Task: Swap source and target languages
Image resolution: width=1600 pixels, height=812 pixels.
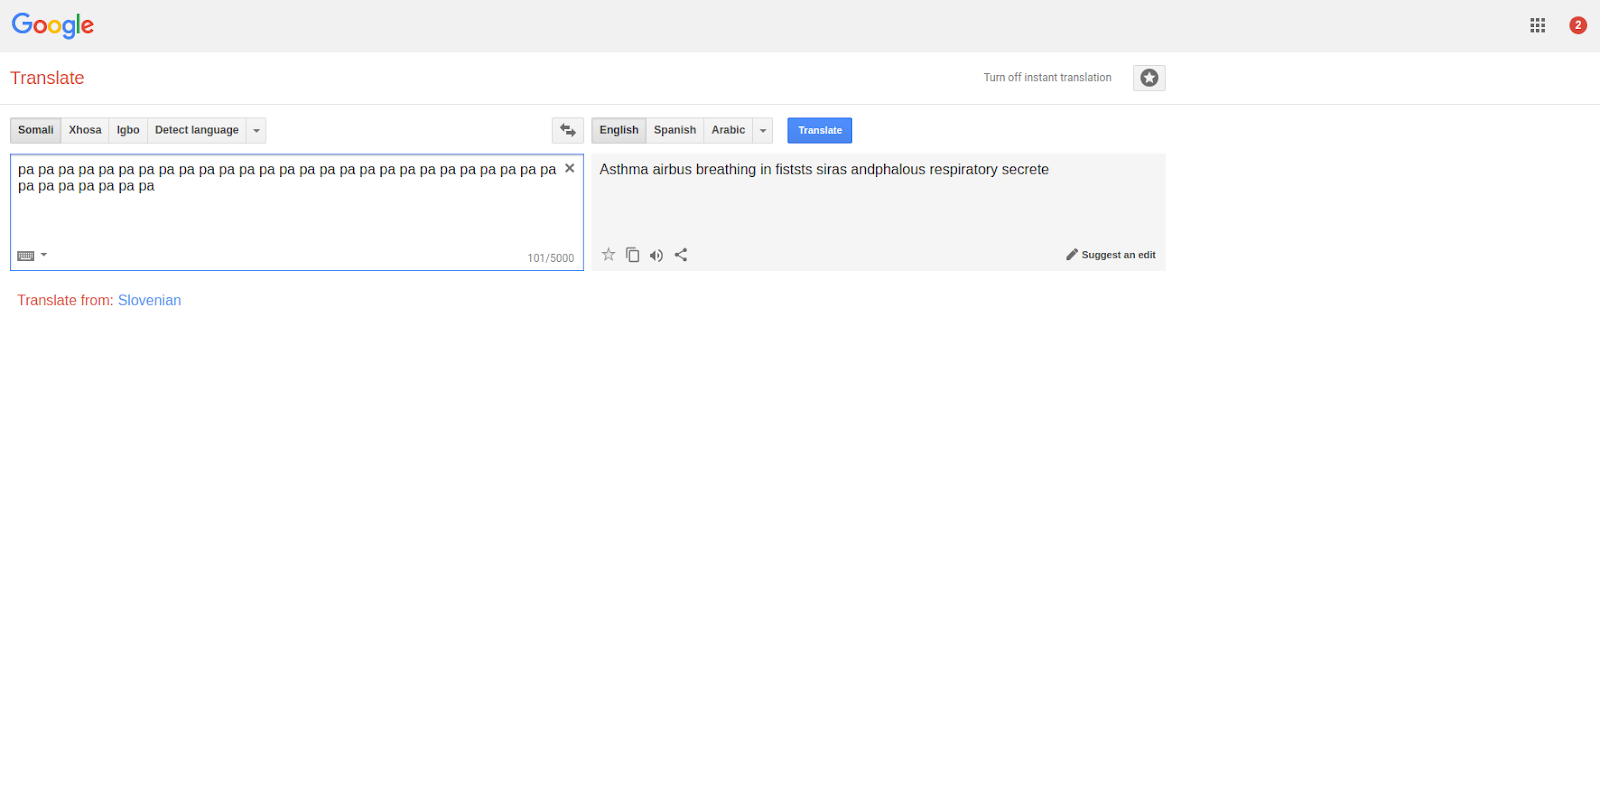Action: click(x=568, y=130)
